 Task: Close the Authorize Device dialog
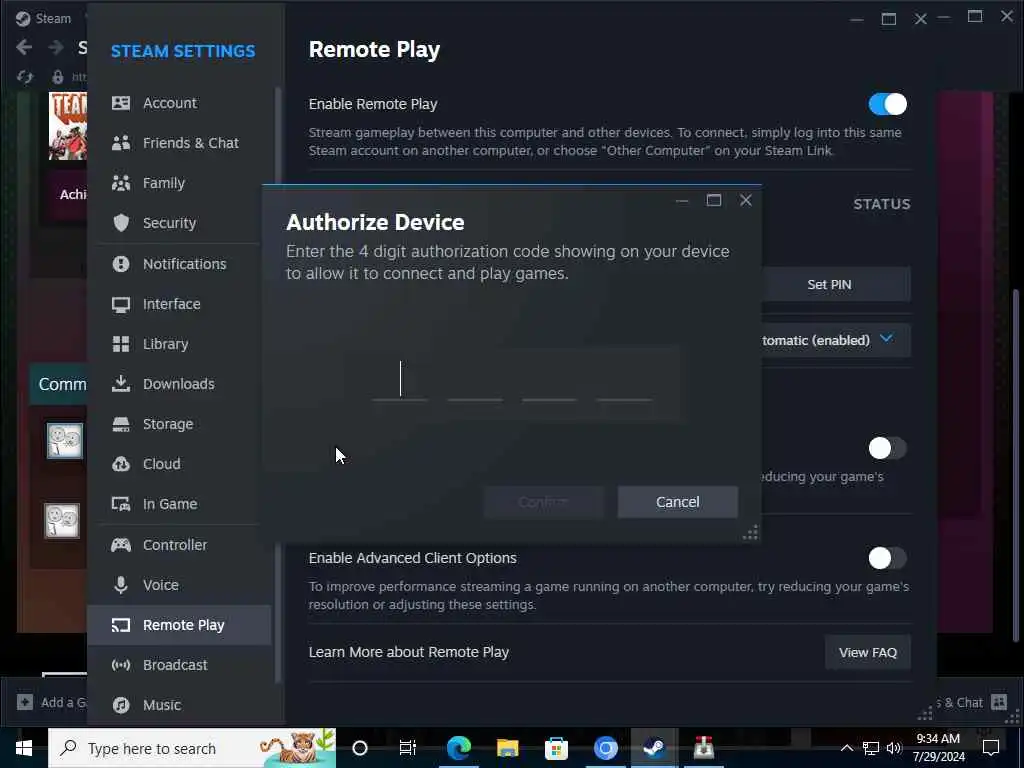(x=746, y=200)
